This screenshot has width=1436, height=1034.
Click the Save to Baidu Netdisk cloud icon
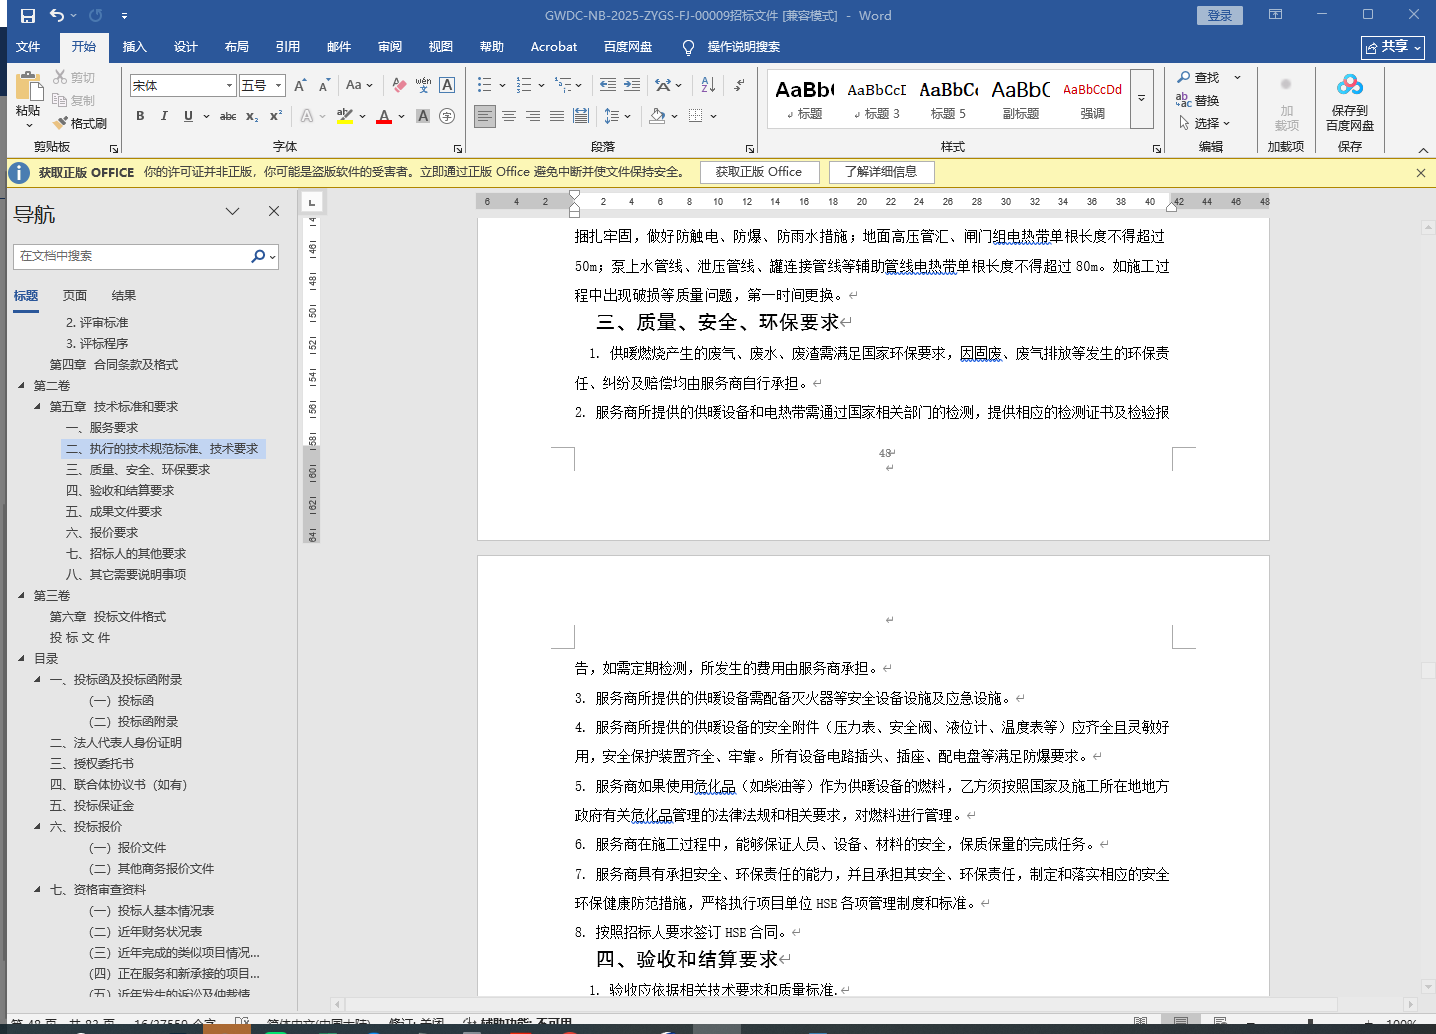pyautogui.click(x=1350, y=86)
